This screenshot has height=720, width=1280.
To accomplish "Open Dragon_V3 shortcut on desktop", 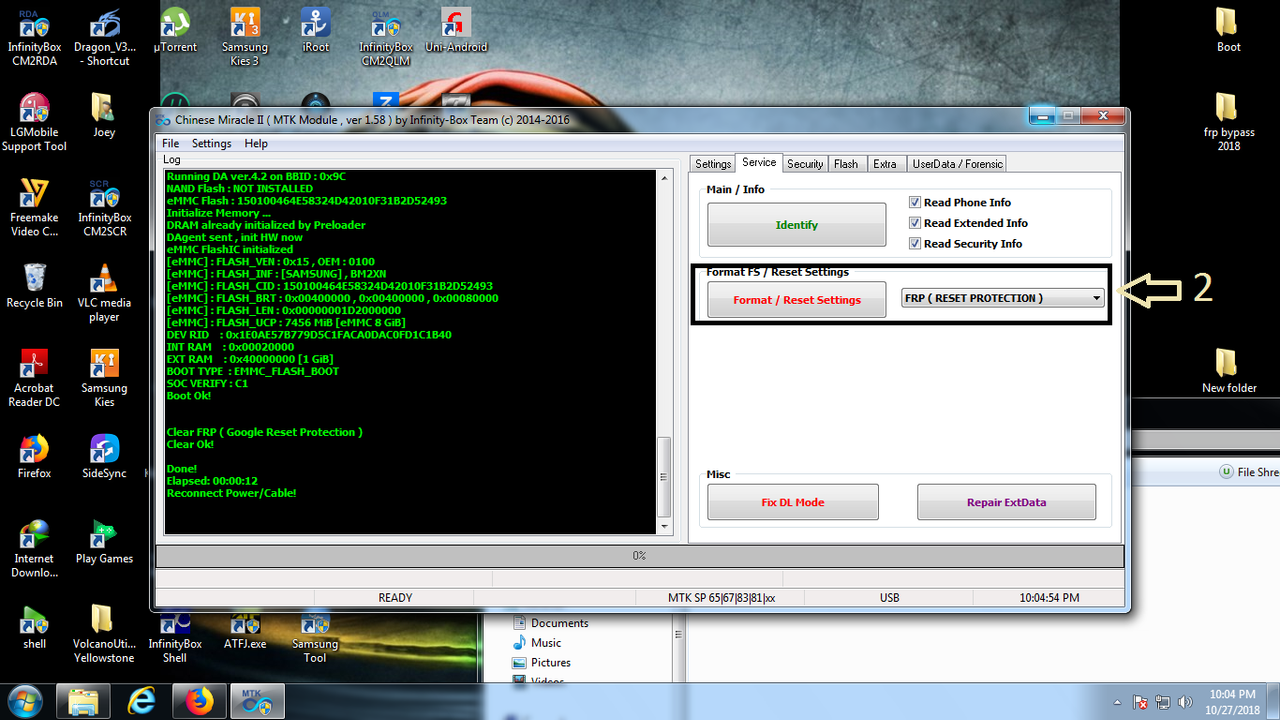I will [107, 38].
